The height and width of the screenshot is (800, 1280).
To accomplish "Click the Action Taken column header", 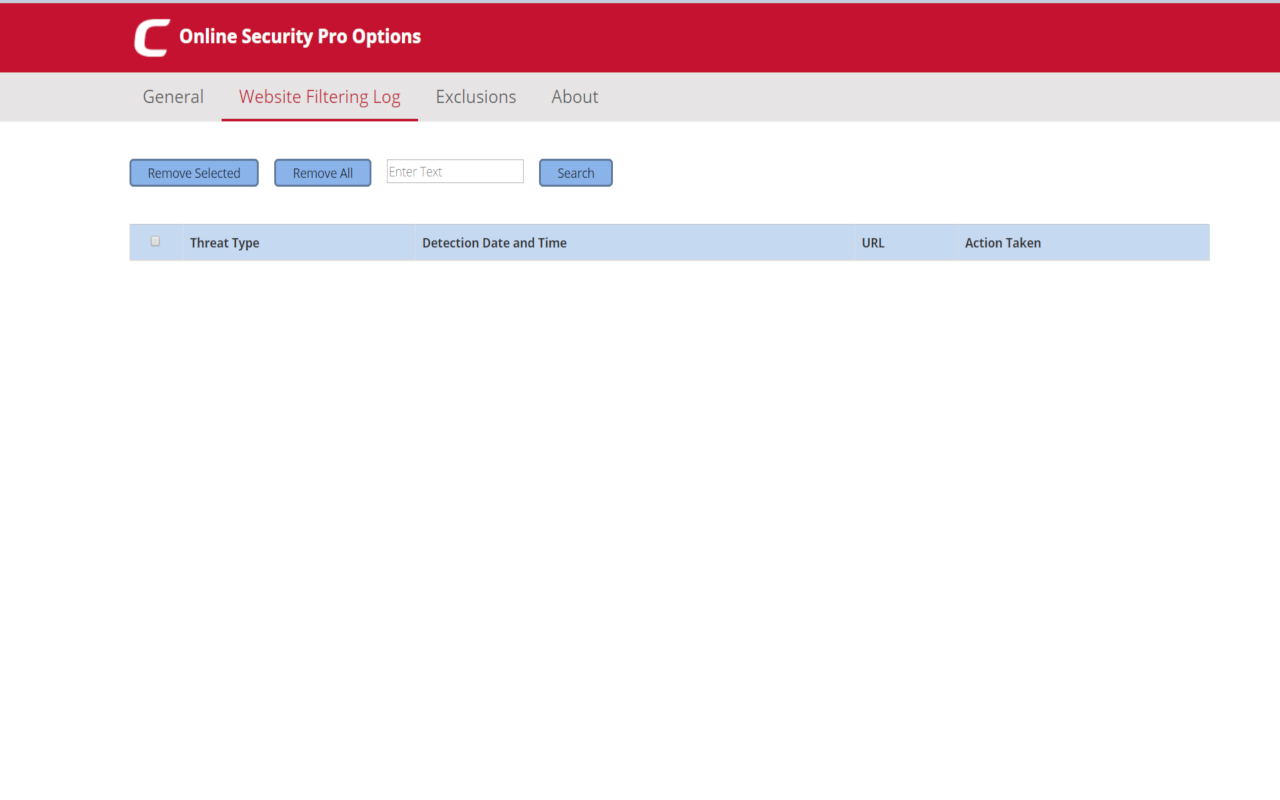I will coord(1002,242).
